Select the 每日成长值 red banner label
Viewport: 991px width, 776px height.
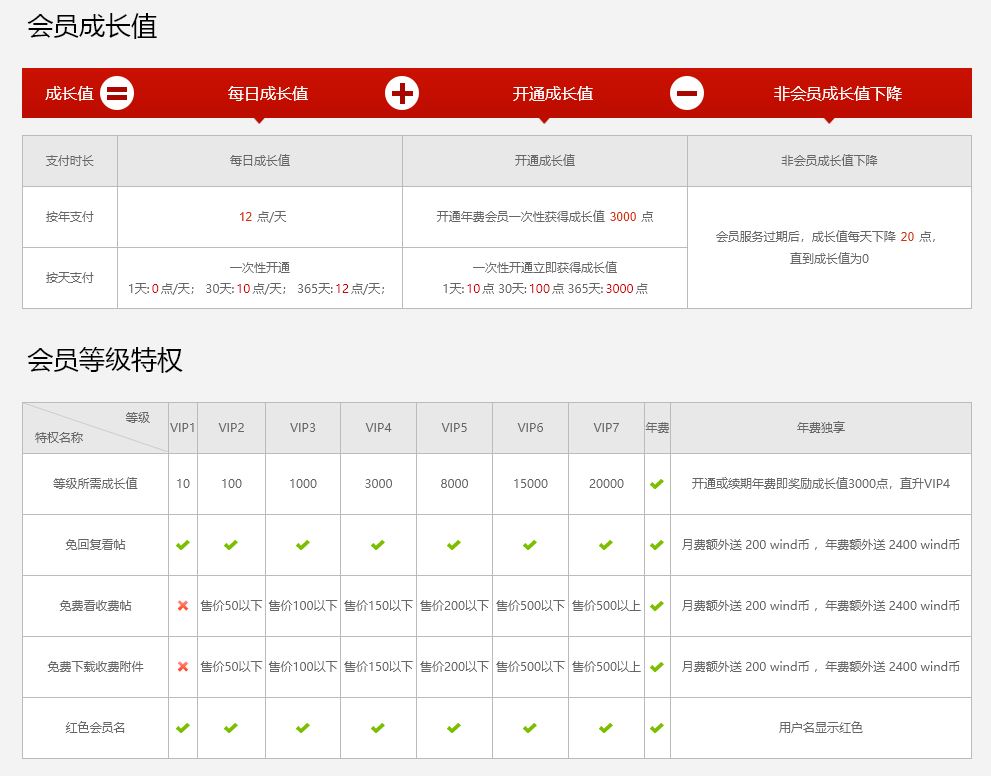point(268,94)
